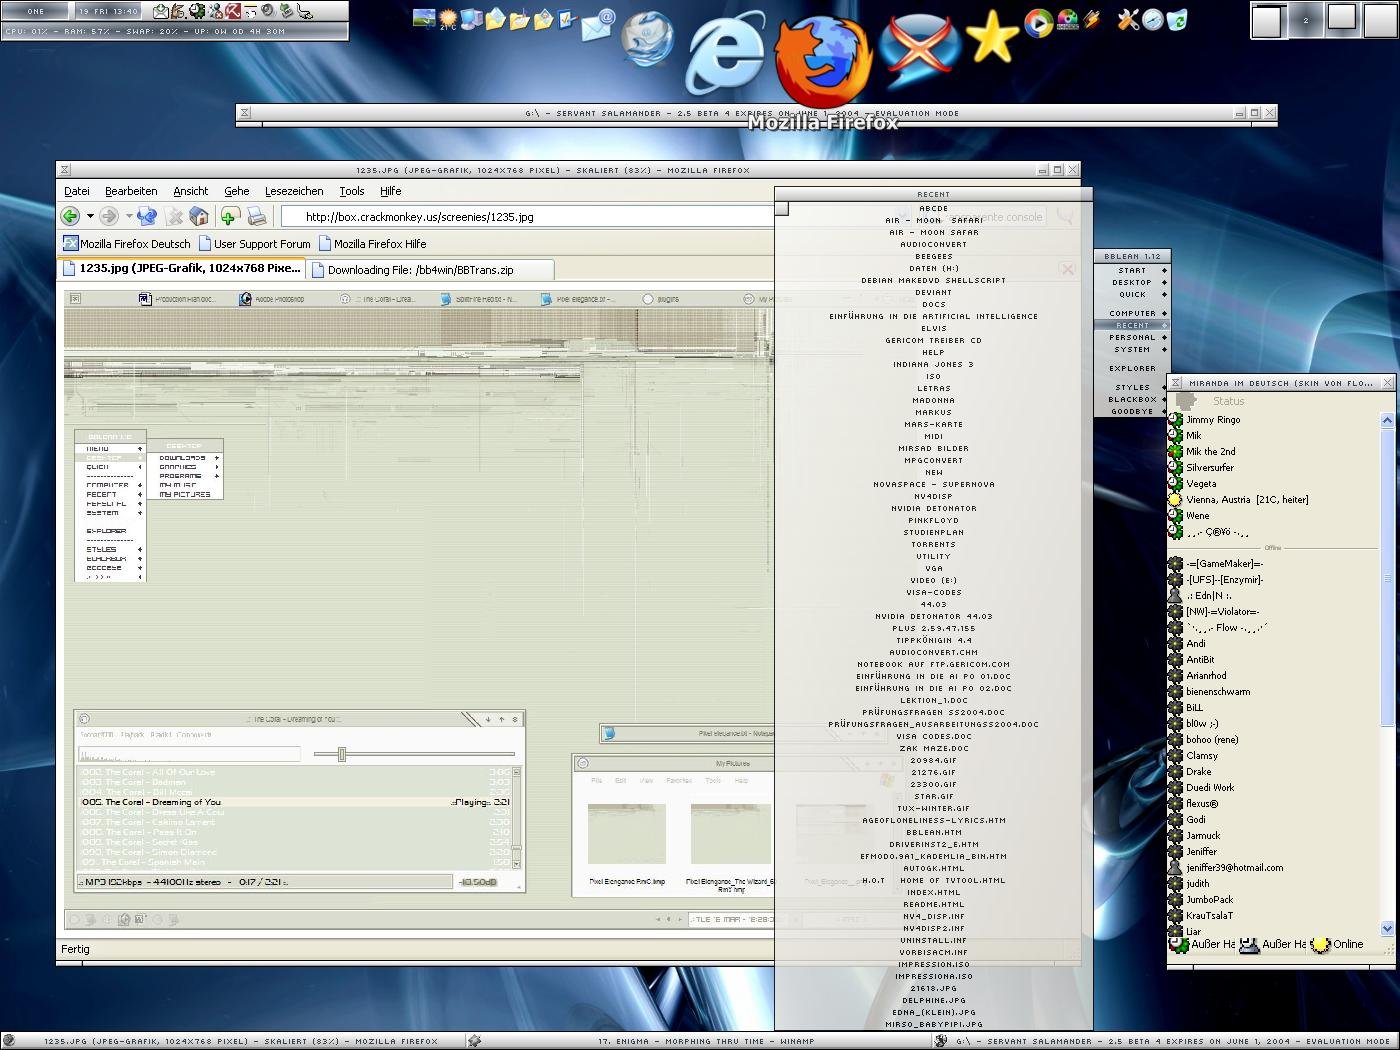The image size is (1400, 1050).
Task: Launch Windows Media Player from dock
Action: tap(1038, 22)
